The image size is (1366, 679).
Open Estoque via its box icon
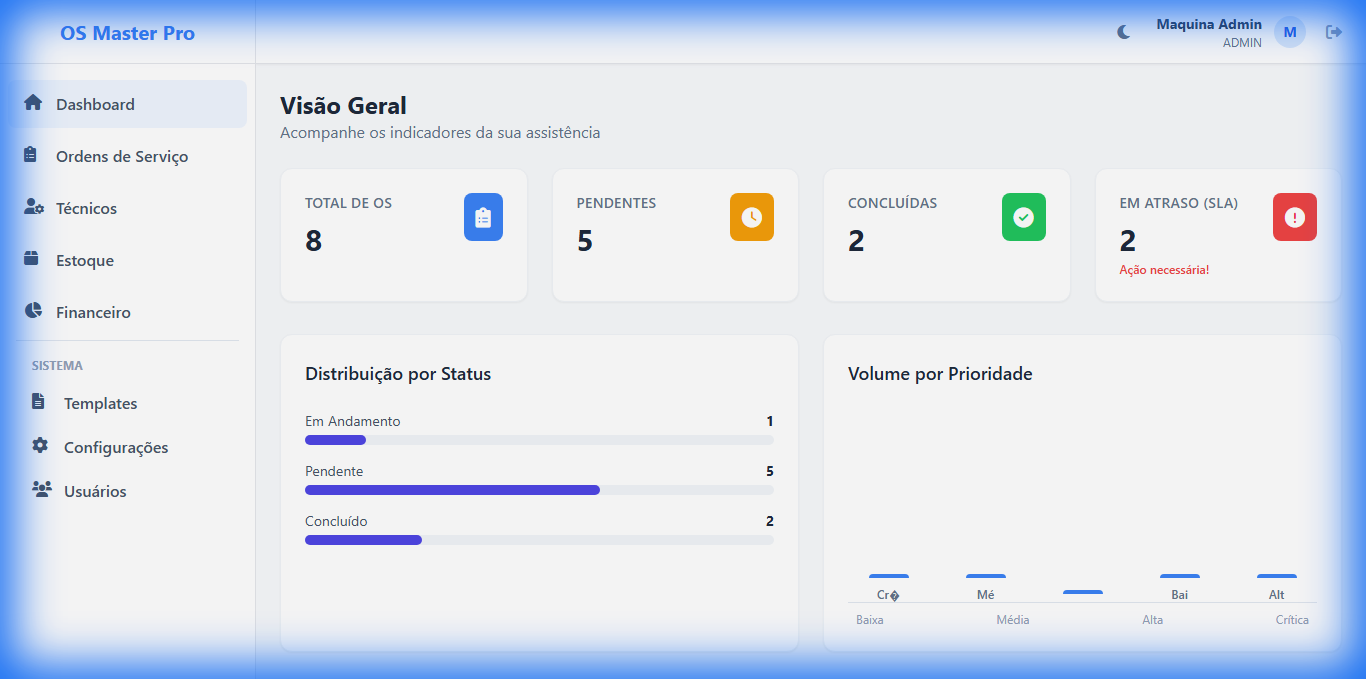pos(31,260)
